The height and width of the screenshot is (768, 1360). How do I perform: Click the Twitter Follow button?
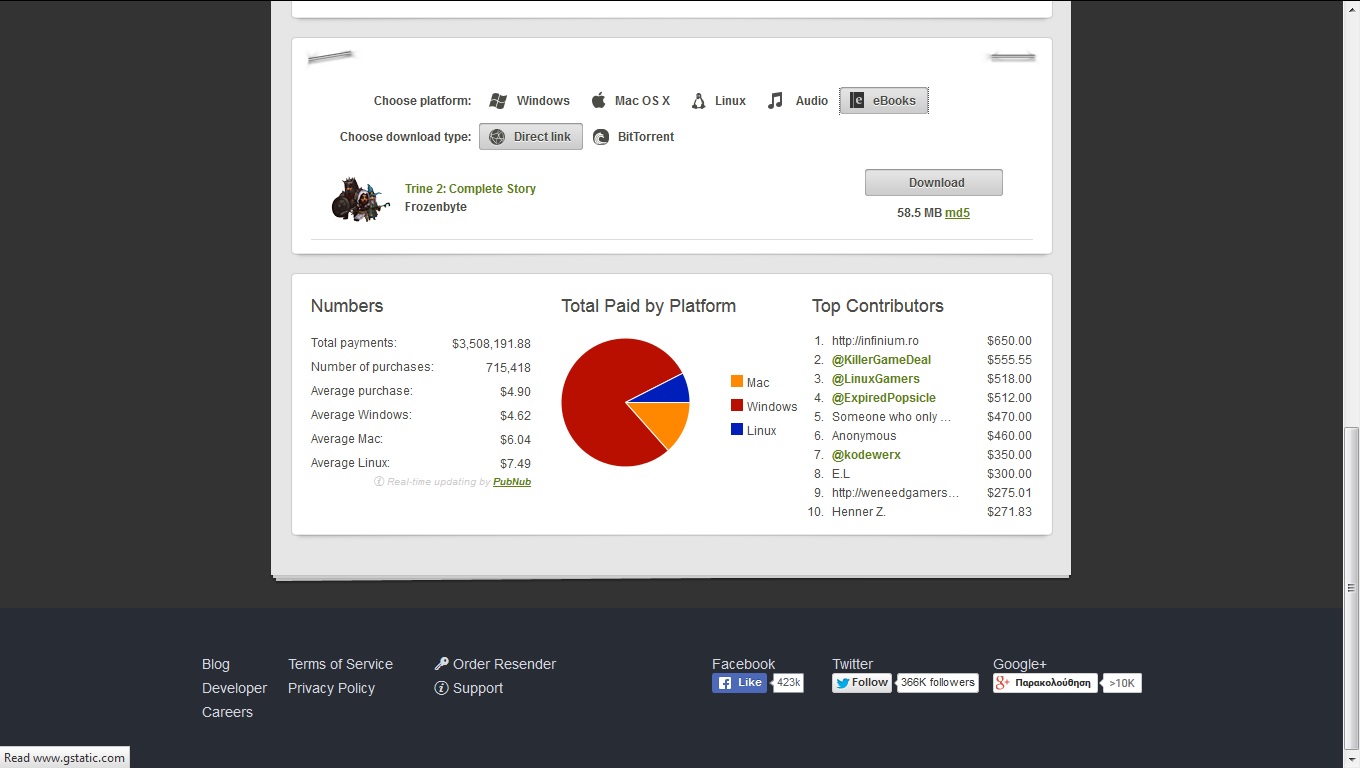coord(862,683)
